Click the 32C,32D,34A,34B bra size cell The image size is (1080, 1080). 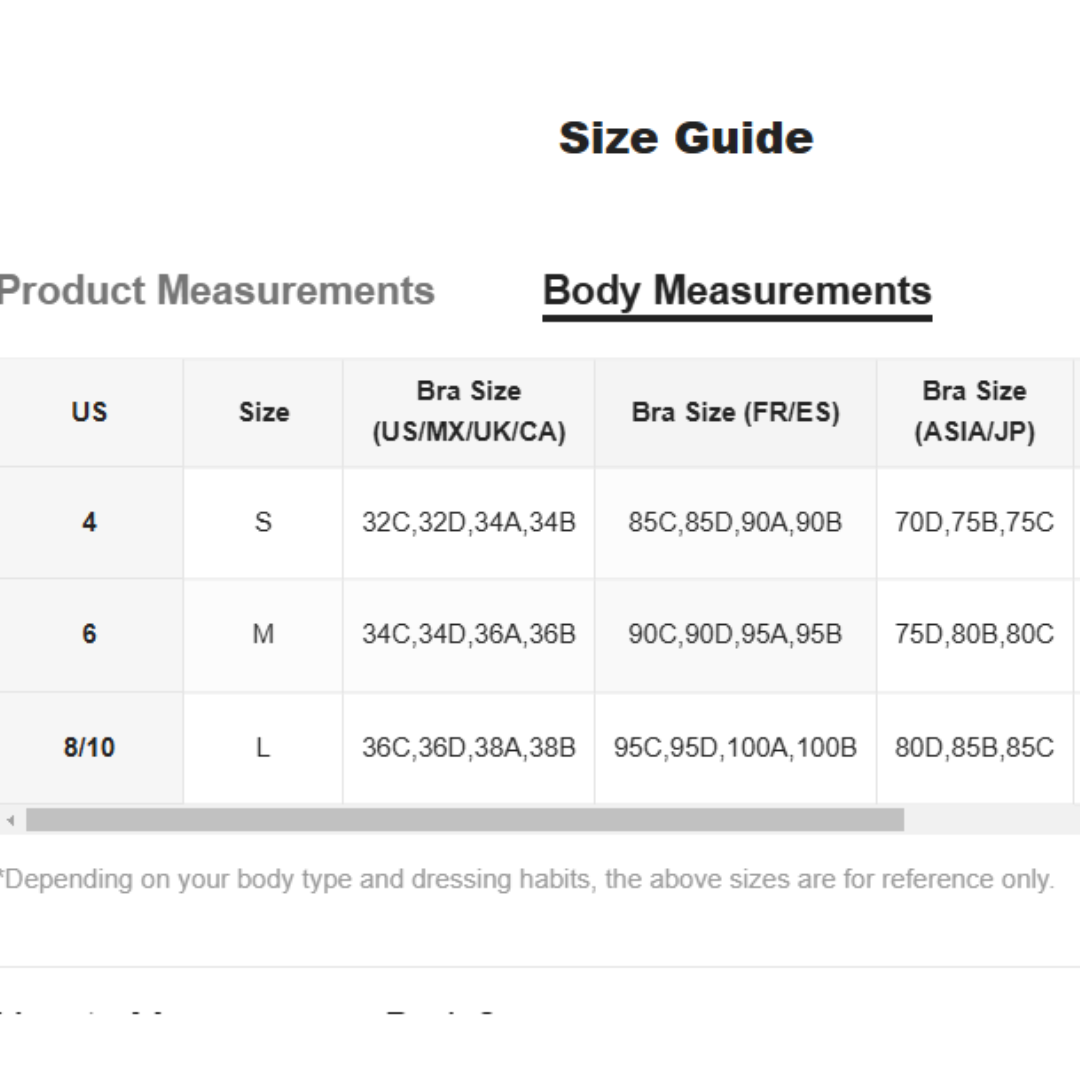469,522
